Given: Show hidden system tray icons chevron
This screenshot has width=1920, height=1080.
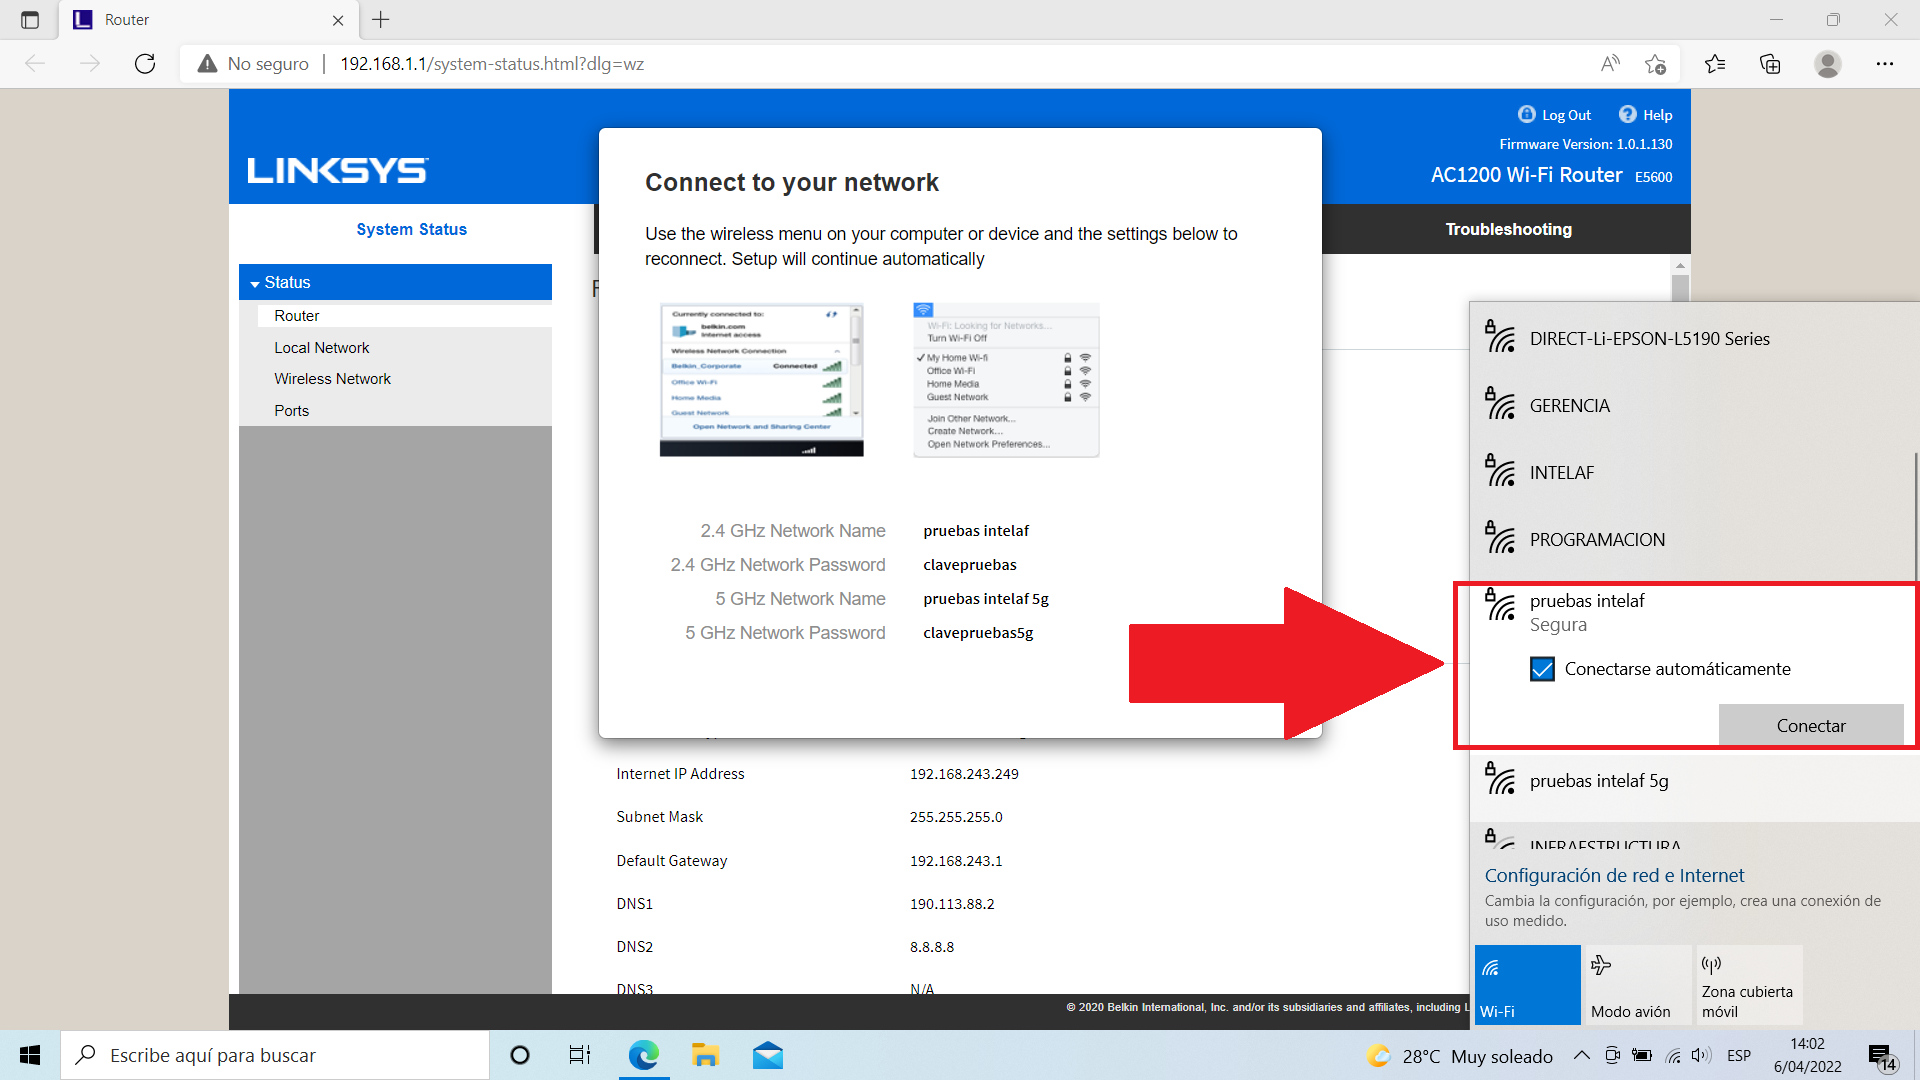Looking at the screenshot, I should (x=1581, y=1055).
